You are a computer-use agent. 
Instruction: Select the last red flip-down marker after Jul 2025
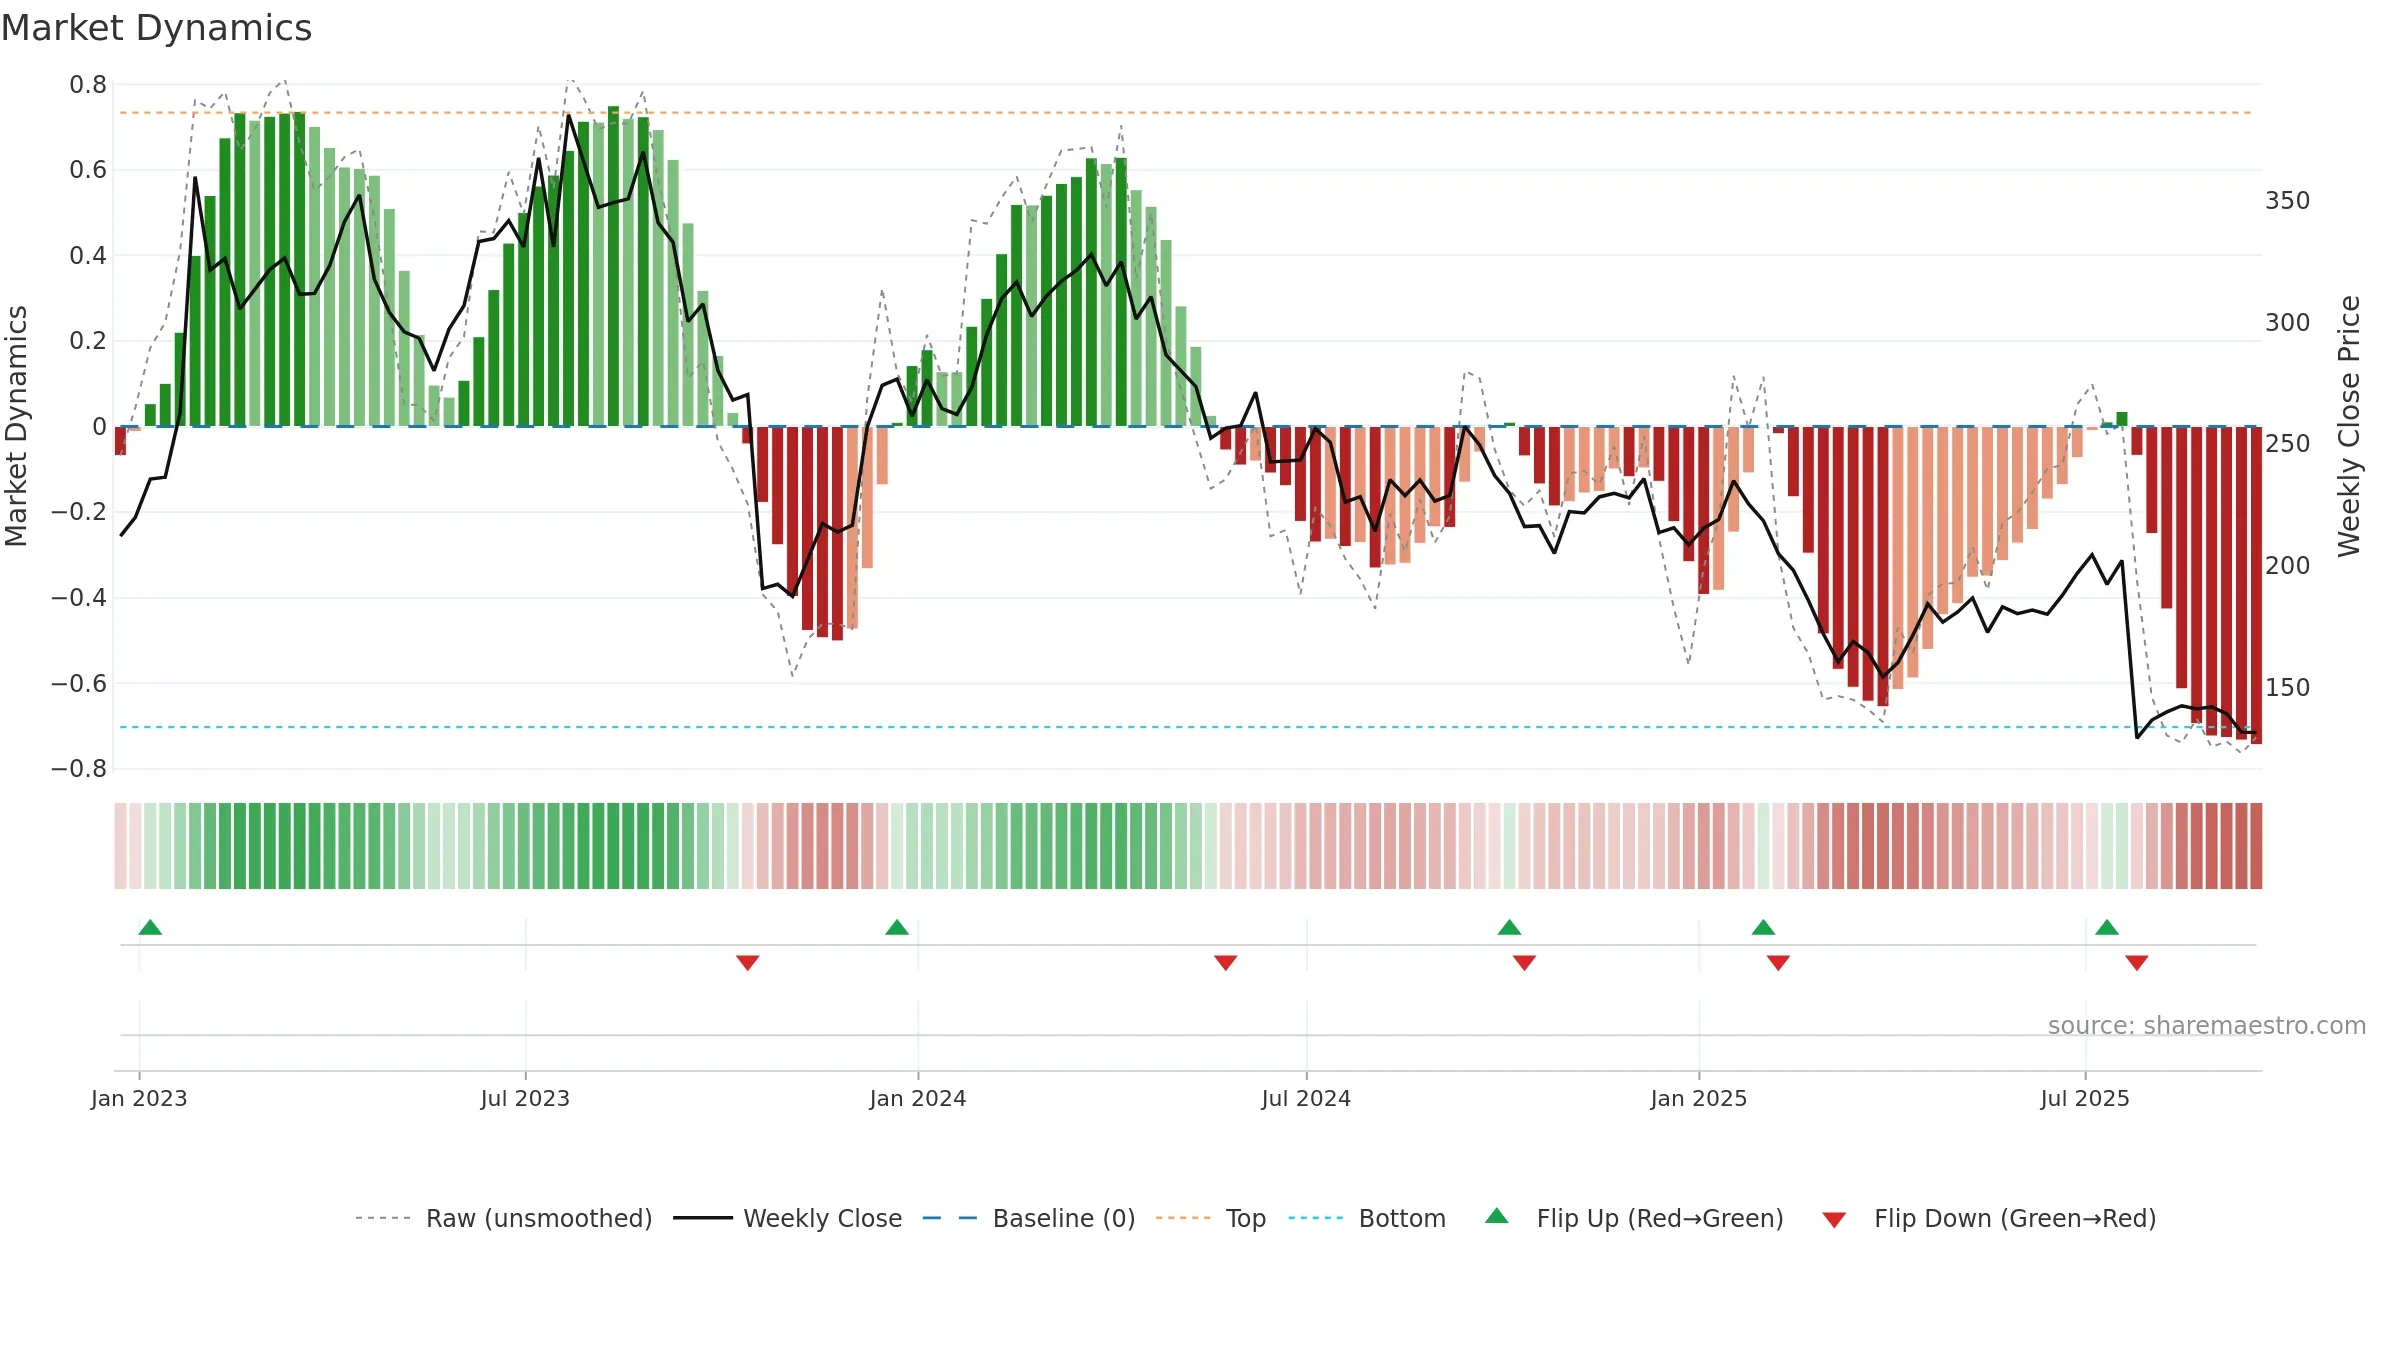coord(2137,962)
